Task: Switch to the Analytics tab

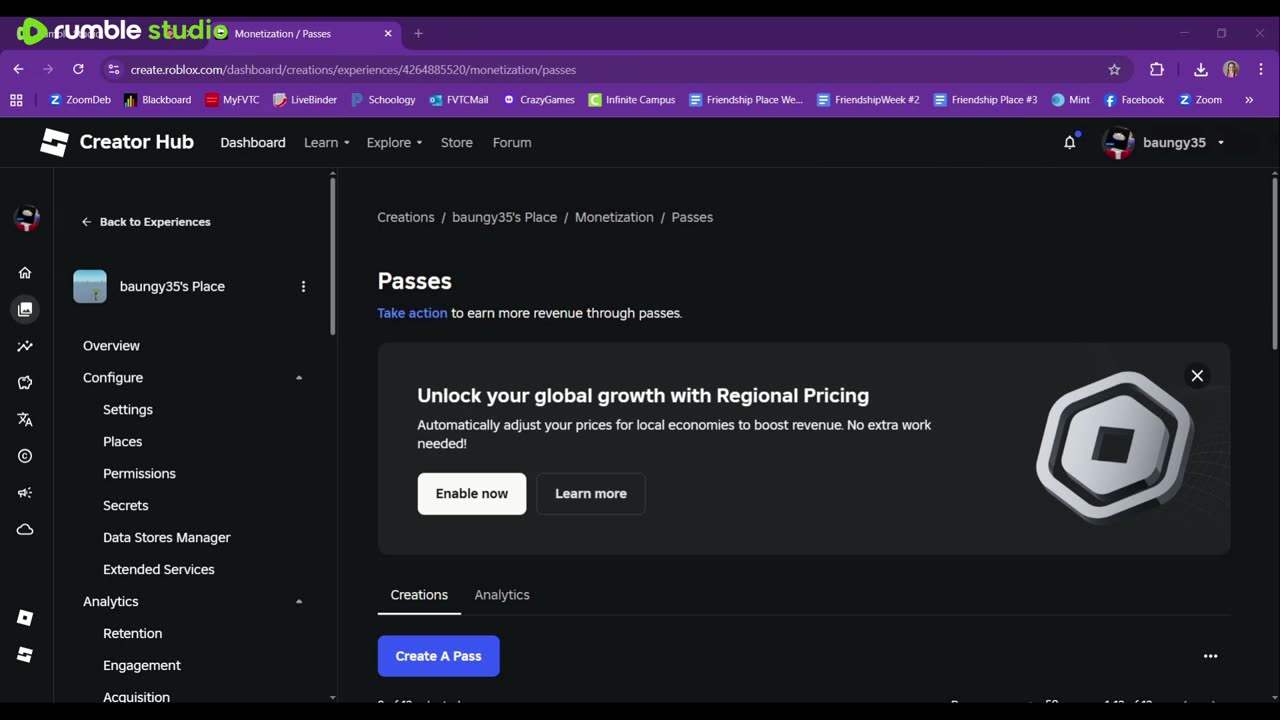Action: (x=502, y=594)
